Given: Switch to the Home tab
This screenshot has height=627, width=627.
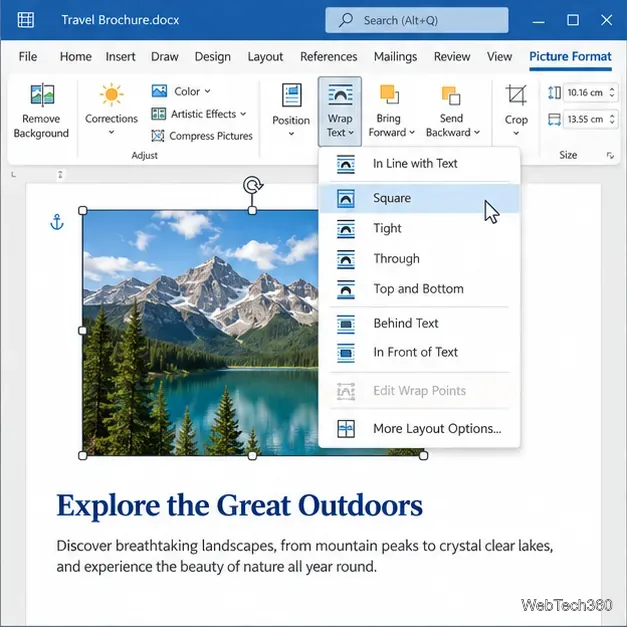Looking at the screenshot, I should pyautogui.click(x=76, y=56).
